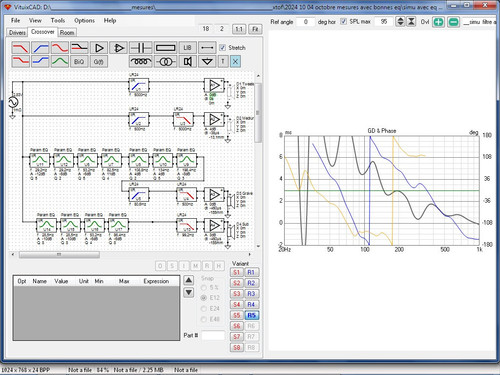Open the Options menu

(84, 20)
